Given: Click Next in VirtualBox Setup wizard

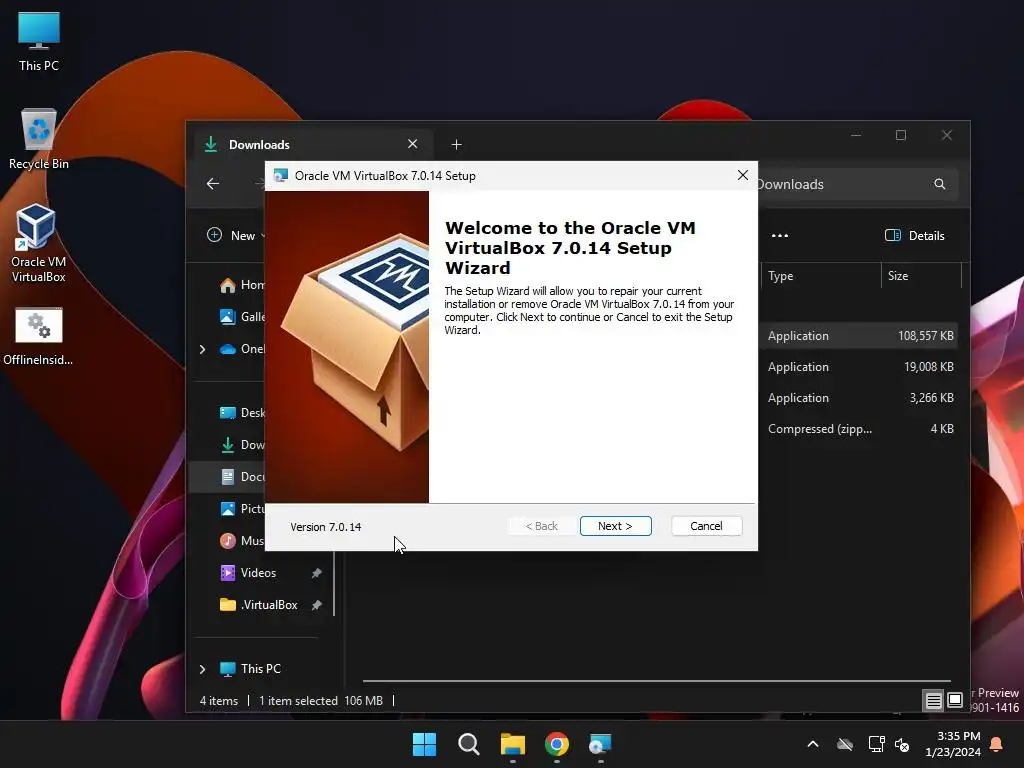Looking at the screenshot, I should click(x=615, y=526).
